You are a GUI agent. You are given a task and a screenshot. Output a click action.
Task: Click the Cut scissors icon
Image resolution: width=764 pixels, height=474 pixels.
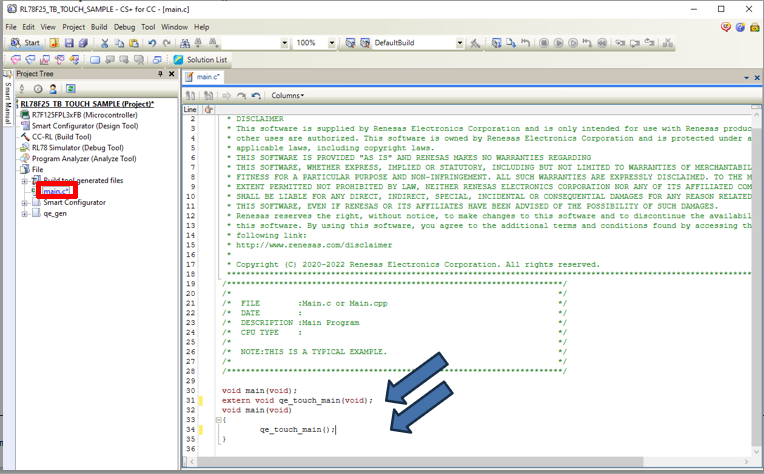pos(105,43)
